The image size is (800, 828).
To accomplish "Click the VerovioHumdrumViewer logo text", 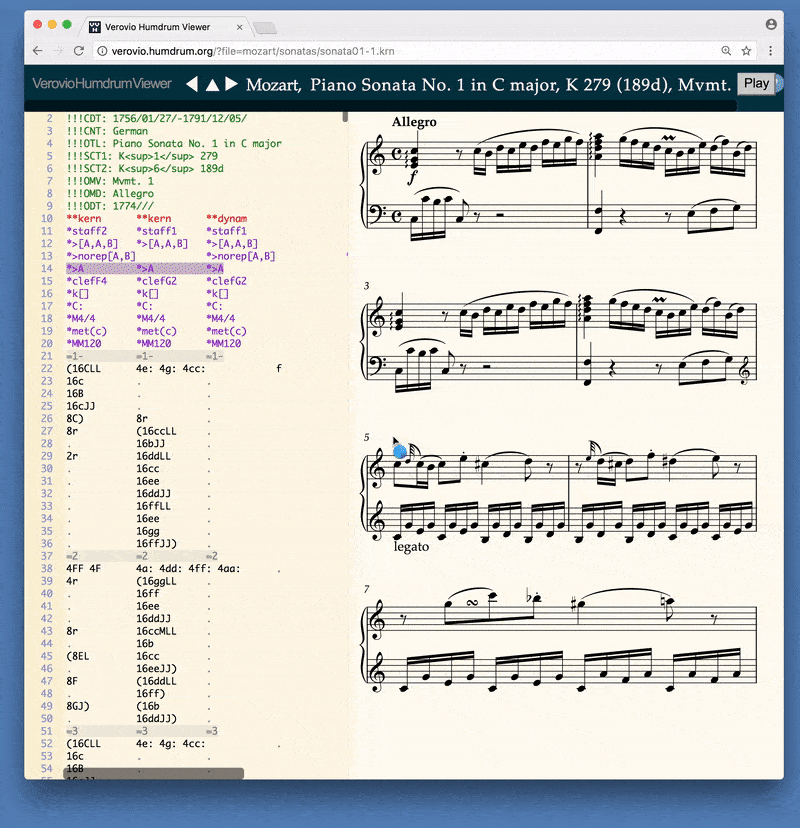I will (102, 83).
